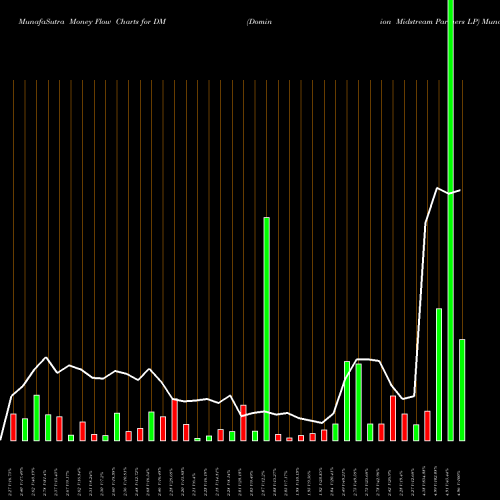The height and width of the screenshot is (500, 500).
Task: Select the tallest green bar extending past chart top
Action: (x=451, y=220)
